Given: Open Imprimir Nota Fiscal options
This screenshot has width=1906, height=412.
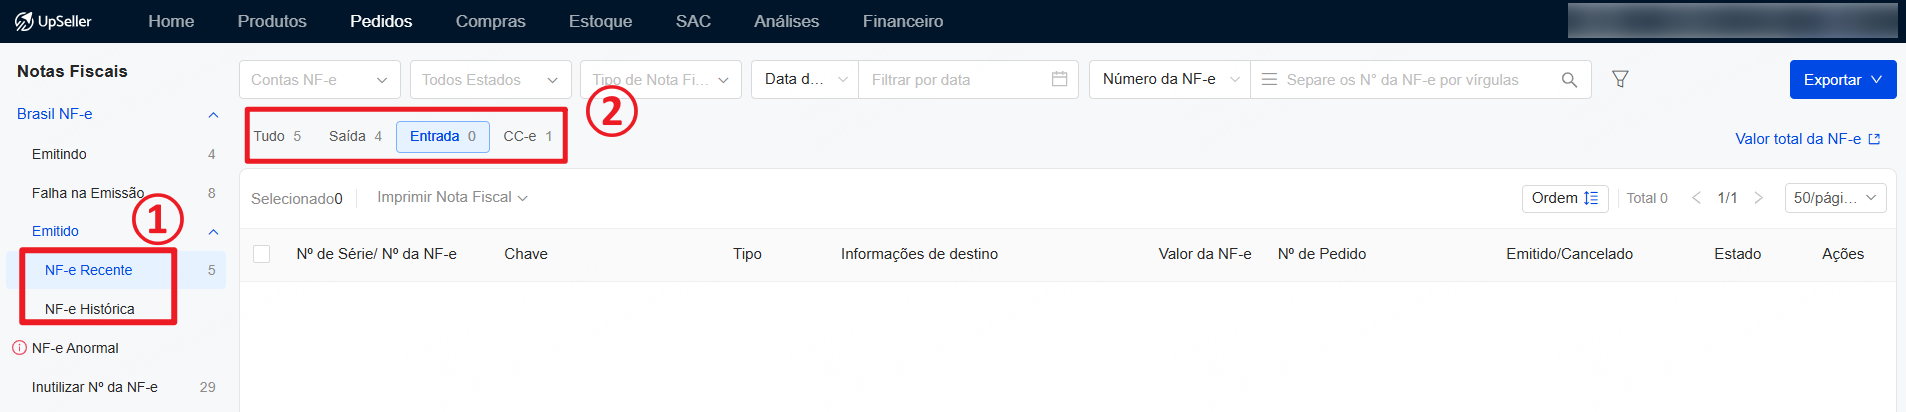Looking at the screenshot, I should [452, 197].
